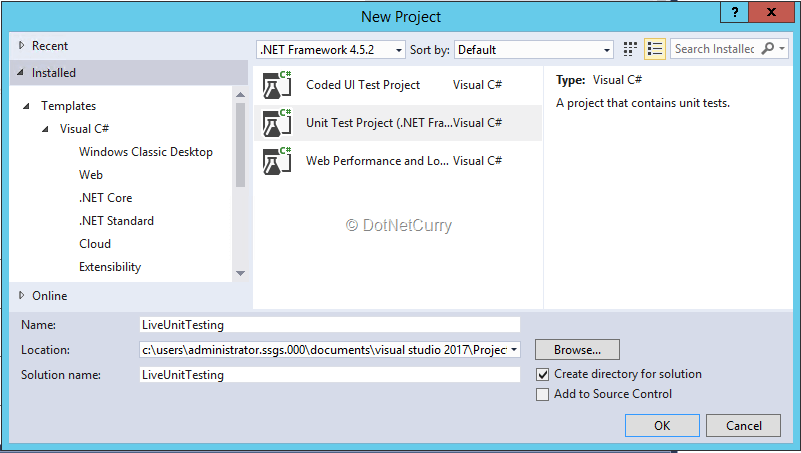Click the Browse... button
801x453 pixels.
point(577,350)
